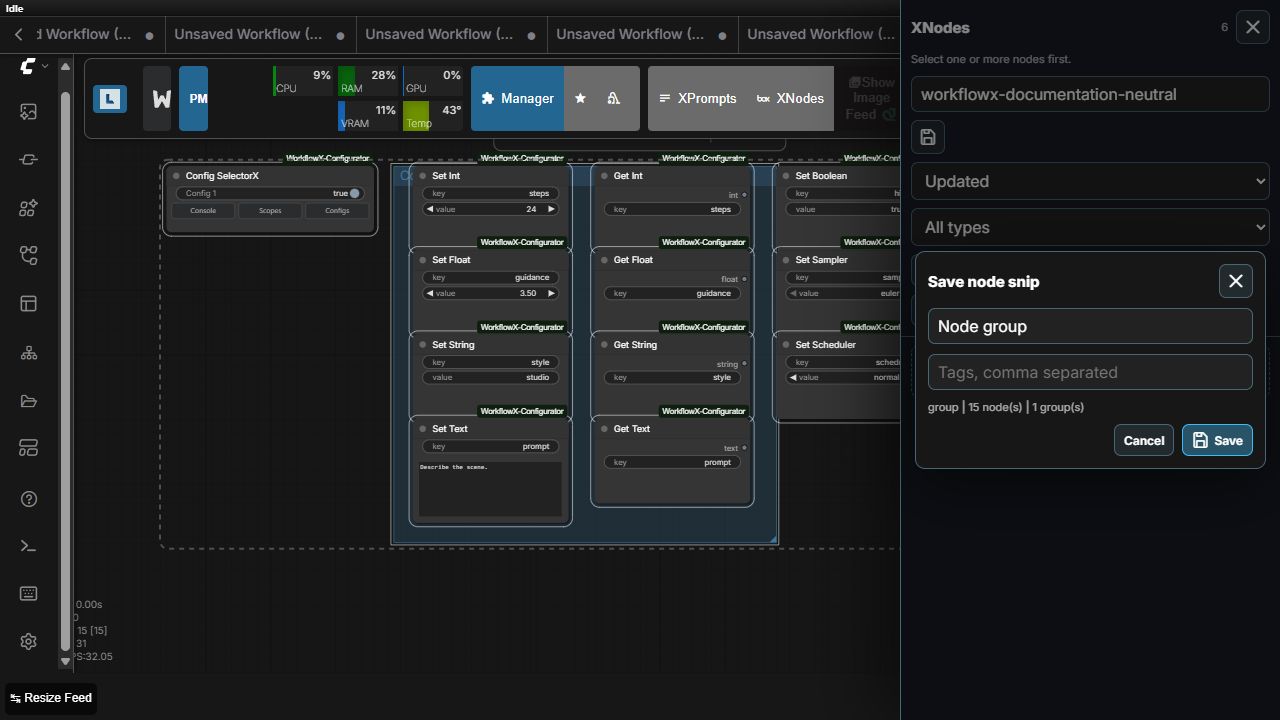Image resolution: width=1280 pixels, height=720 pixels.
Task: Open the node connector sidebar icon
Action: pyautogui.click(x=29, y=160)
